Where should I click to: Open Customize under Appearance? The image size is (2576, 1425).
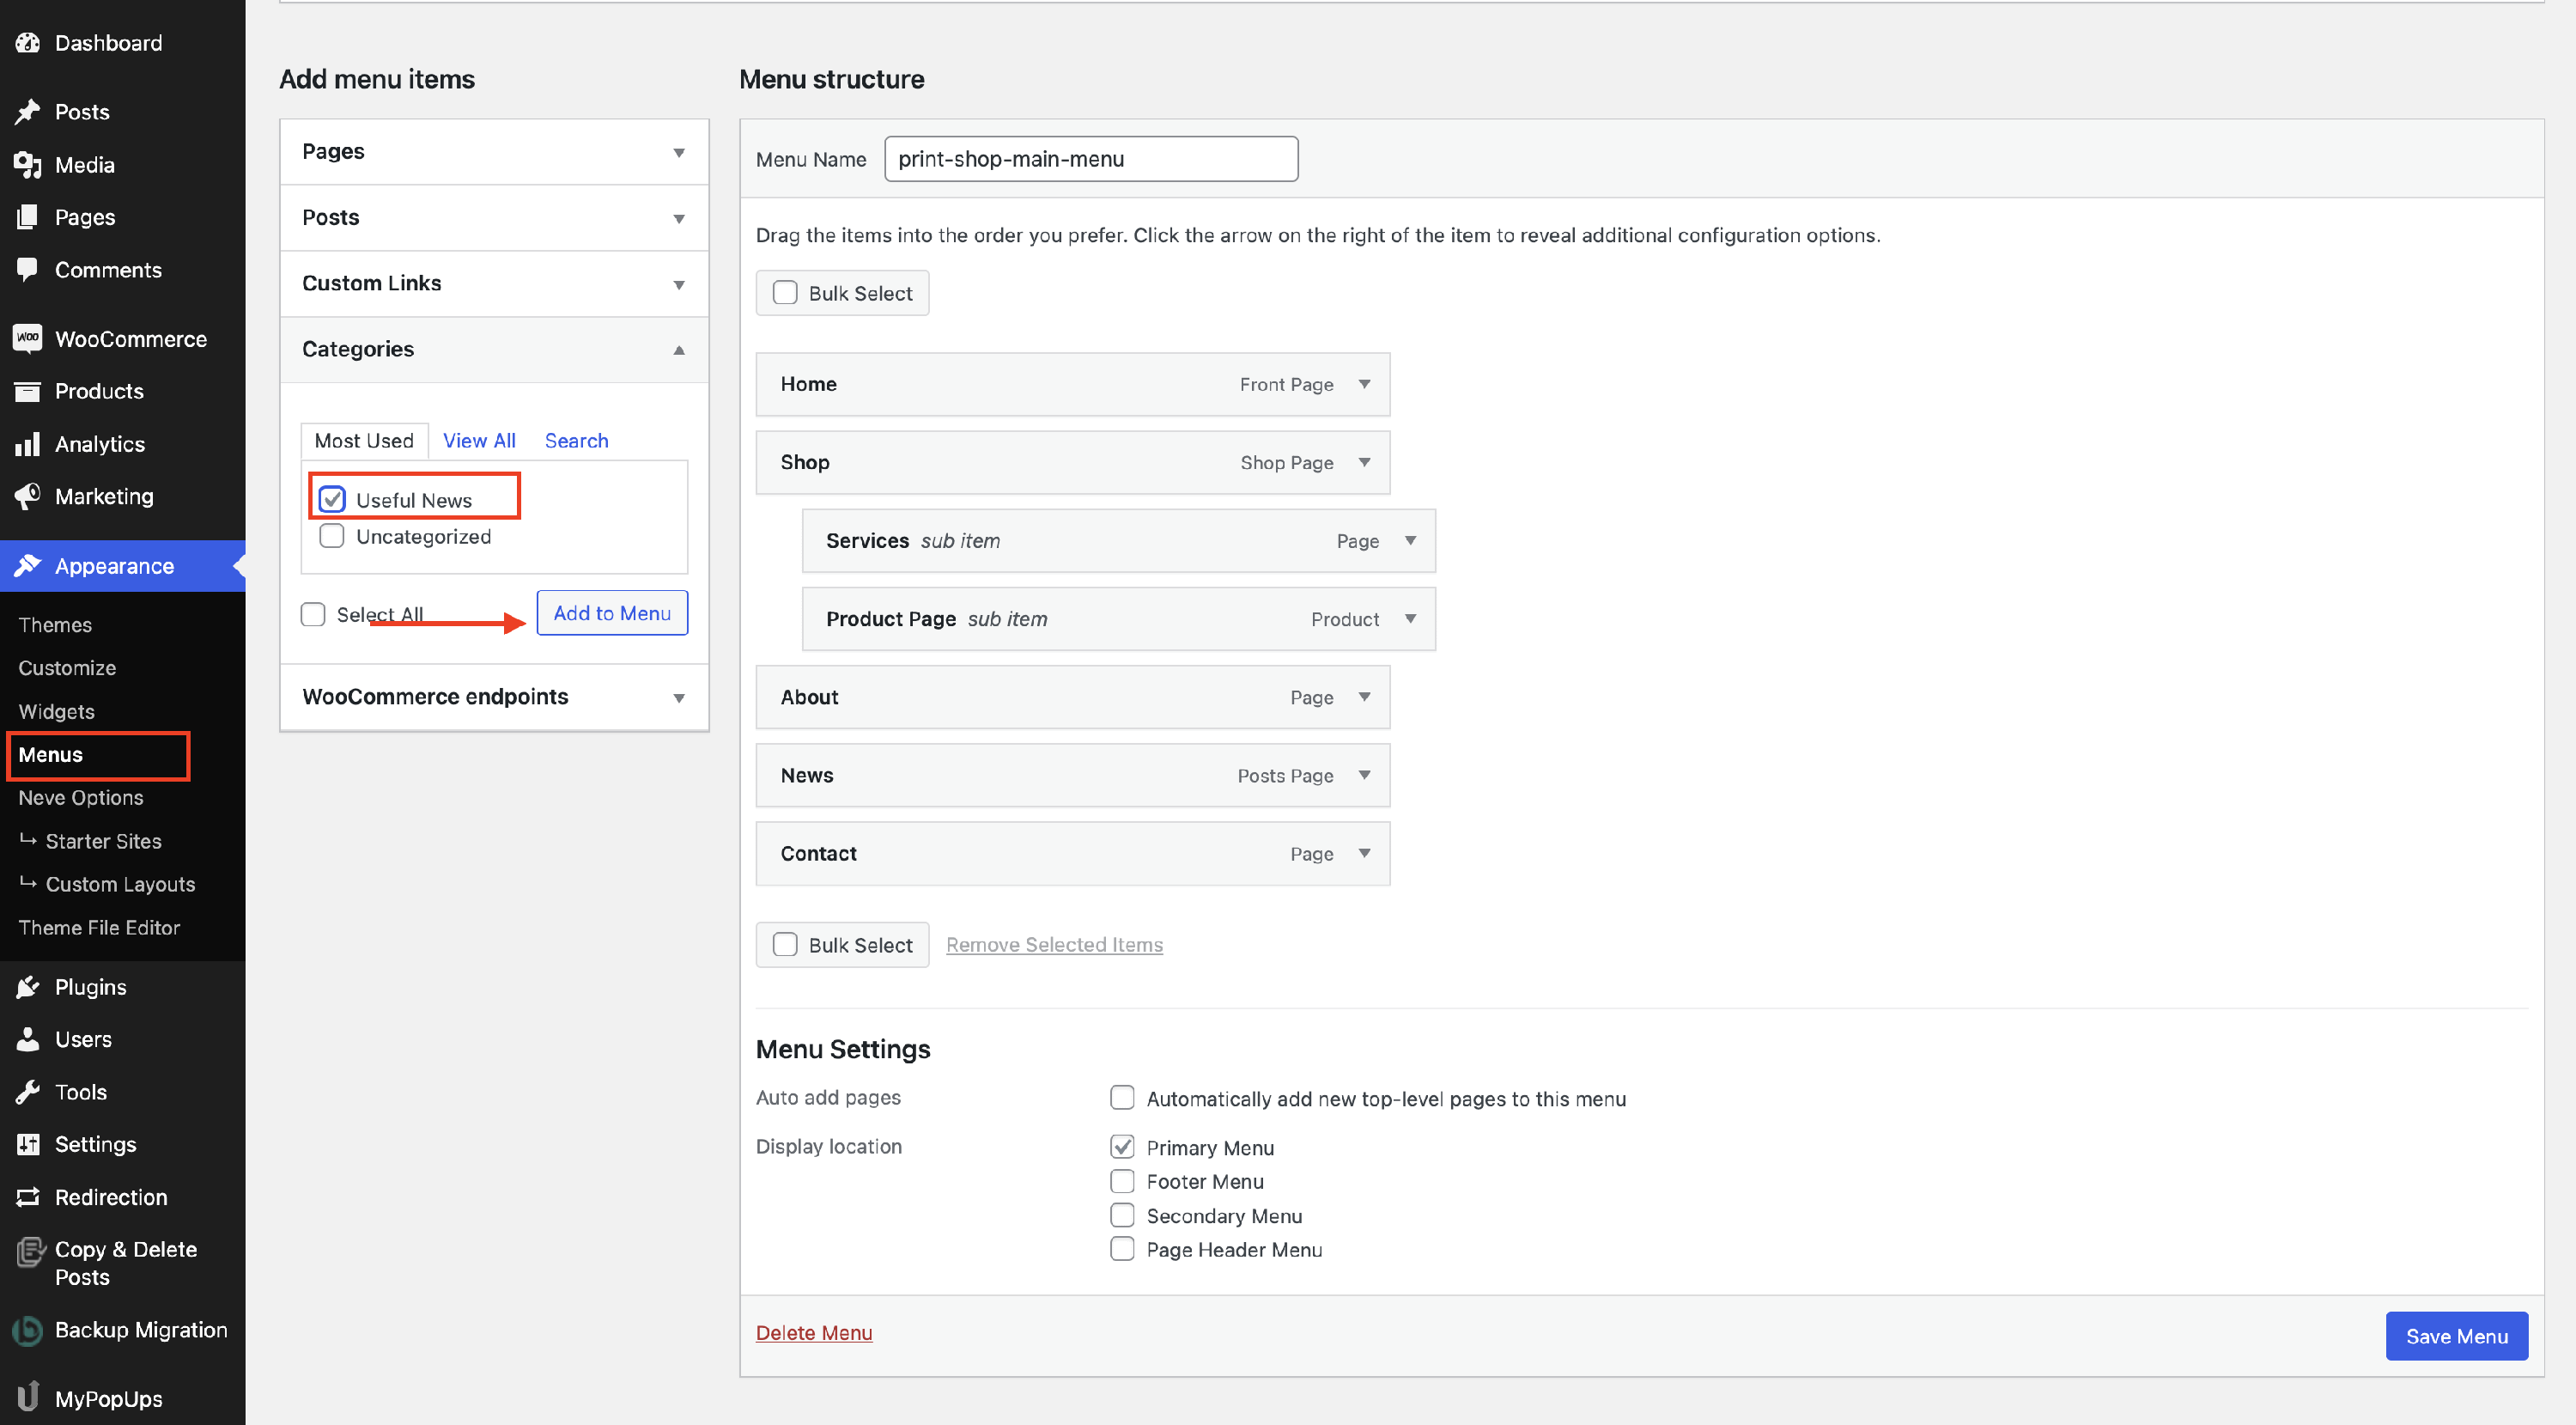tap(67, 668)
